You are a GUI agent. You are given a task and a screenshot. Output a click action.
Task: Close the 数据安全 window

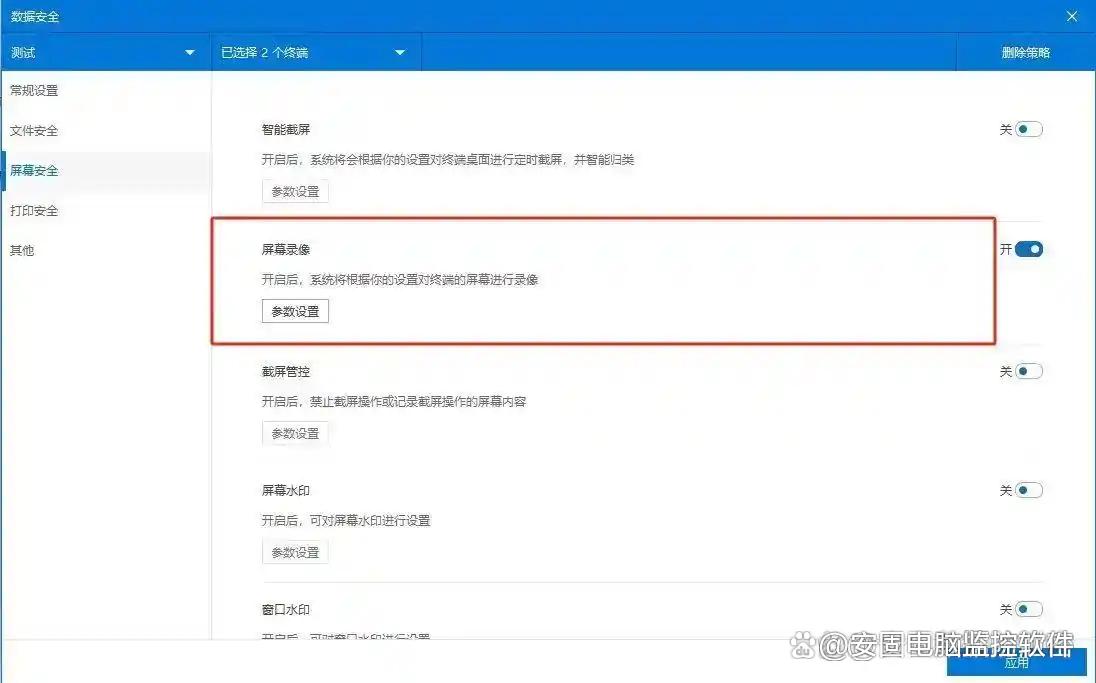1072,16
